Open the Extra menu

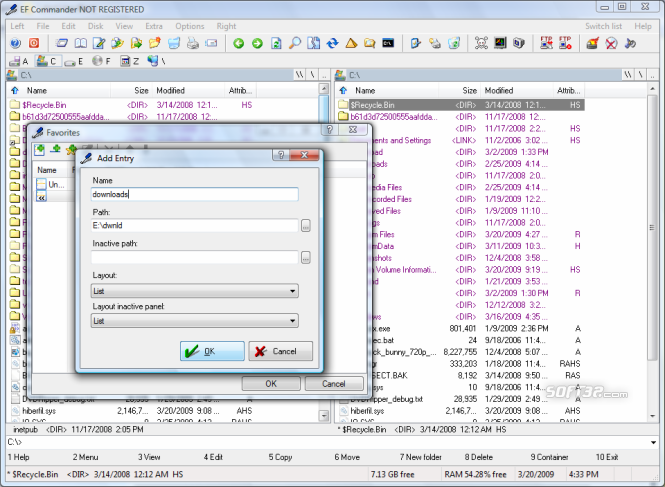click(154, 26)
